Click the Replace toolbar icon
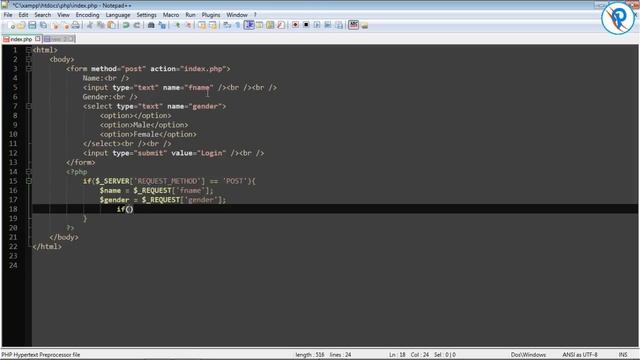Viewport: 640px width, 360px height. click(162, 25)
